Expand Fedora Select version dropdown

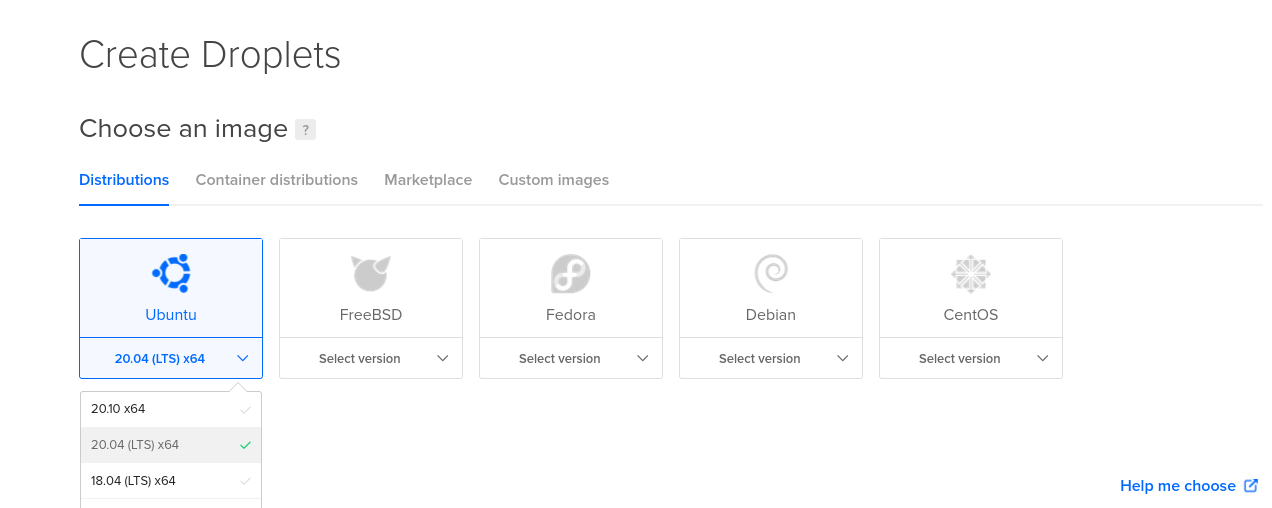click(571, 358)
